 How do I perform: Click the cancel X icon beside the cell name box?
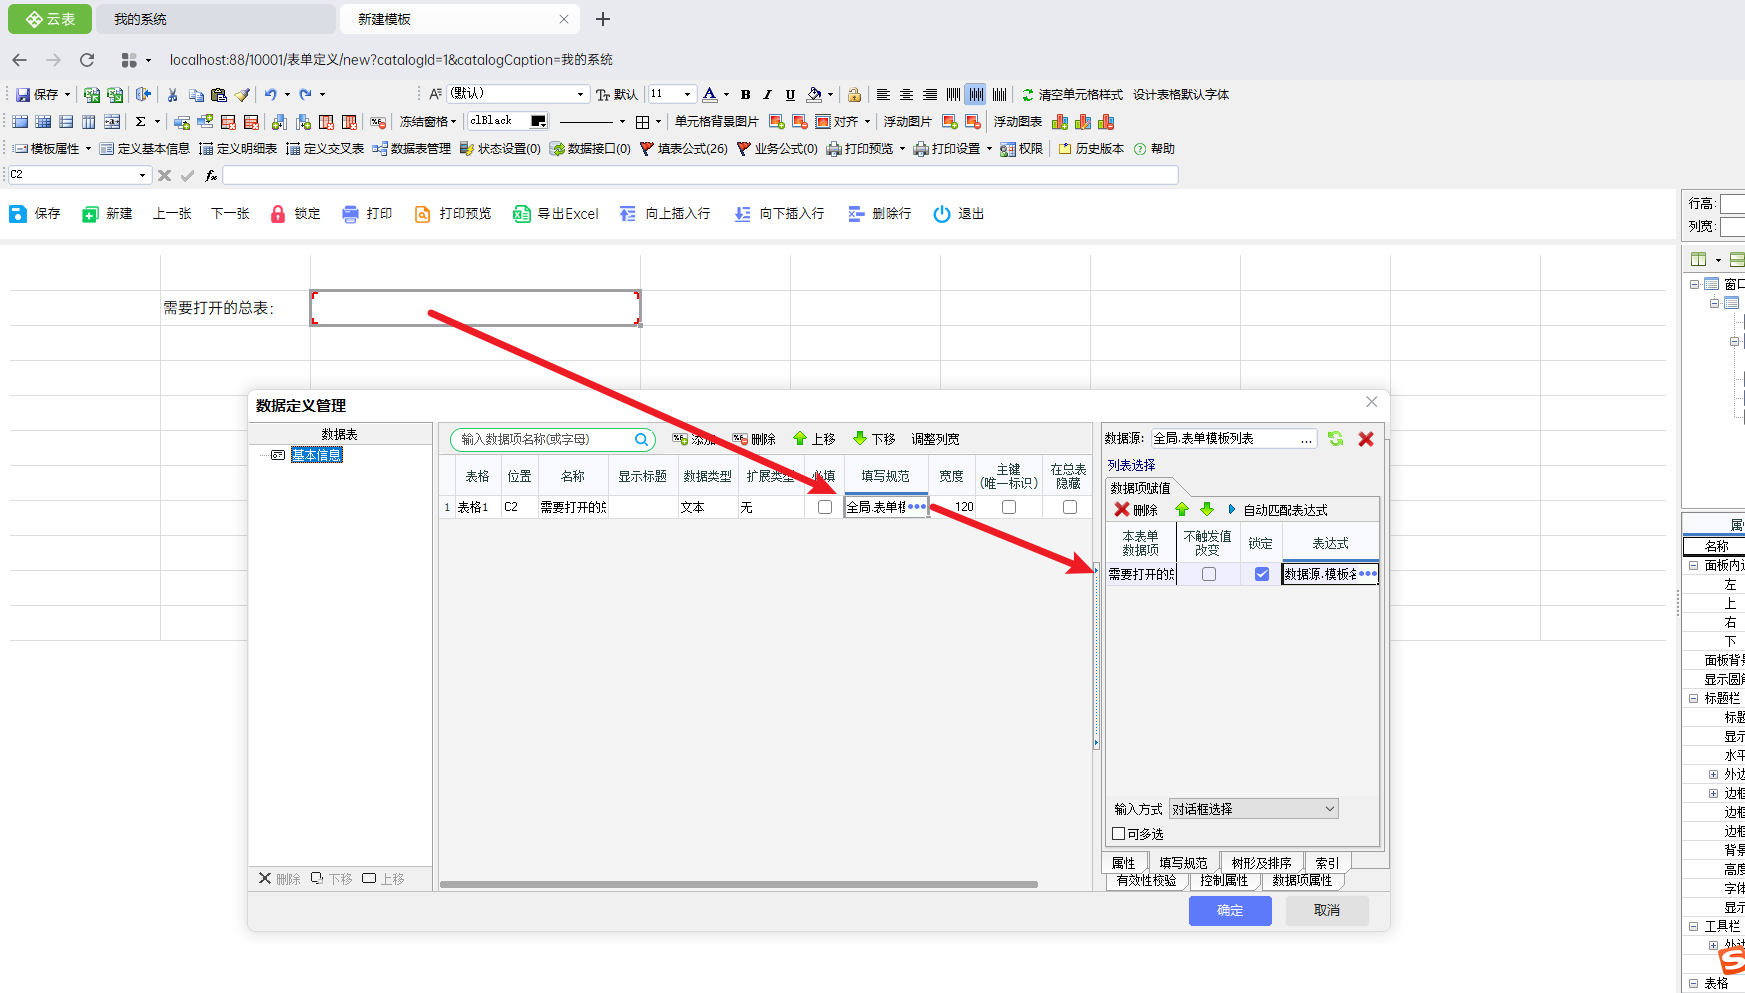[165, 175]
